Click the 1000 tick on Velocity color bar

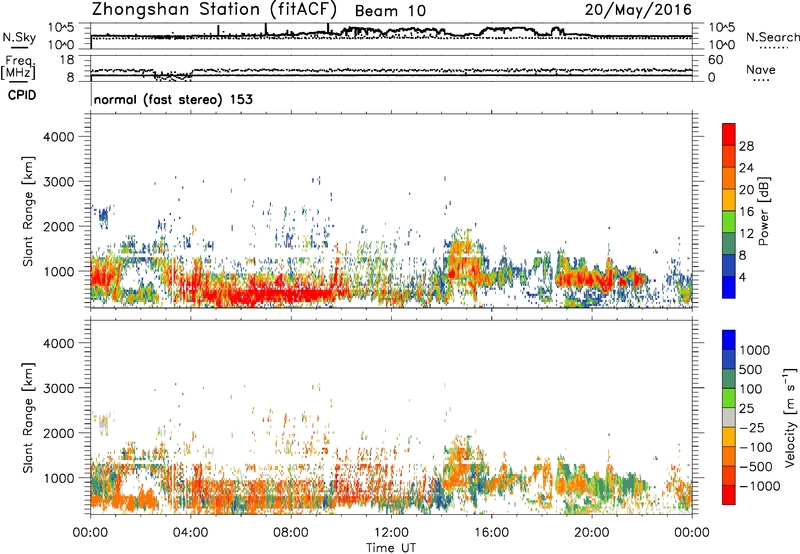pos(755,350)
